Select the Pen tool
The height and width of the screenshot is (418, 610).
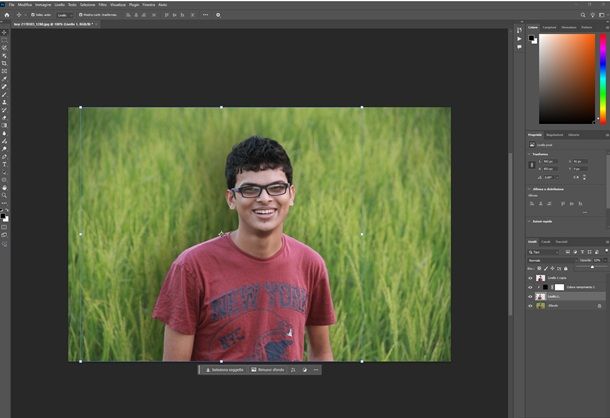tap(4, 156)
